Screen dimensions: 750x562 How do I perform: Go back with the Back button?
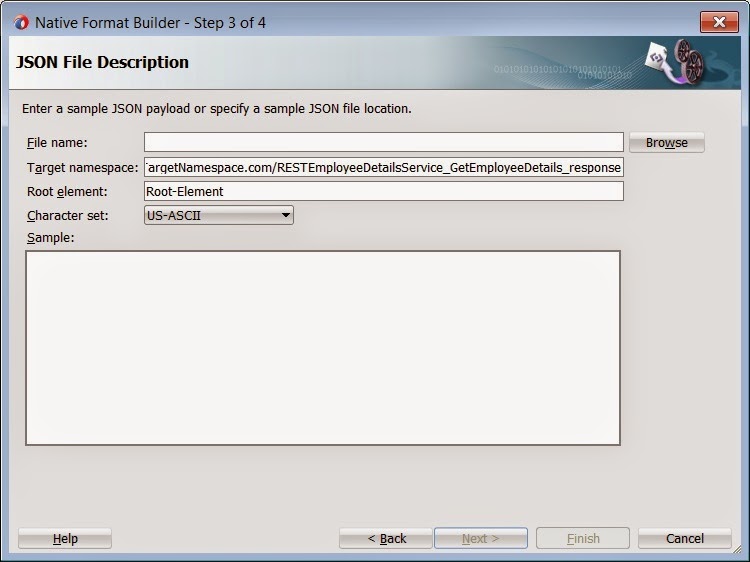pyautogui.click(x=386, y=539)
